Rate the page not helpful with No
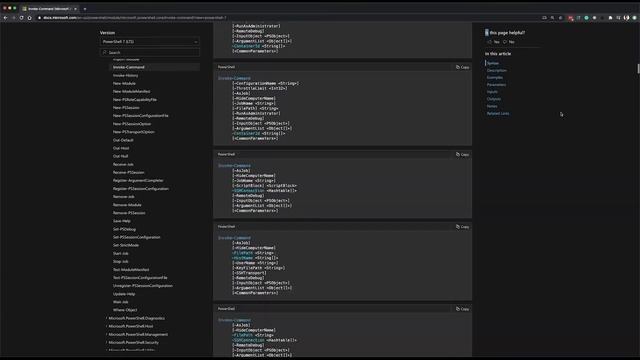640x360 pixels. tap(509, 42)
